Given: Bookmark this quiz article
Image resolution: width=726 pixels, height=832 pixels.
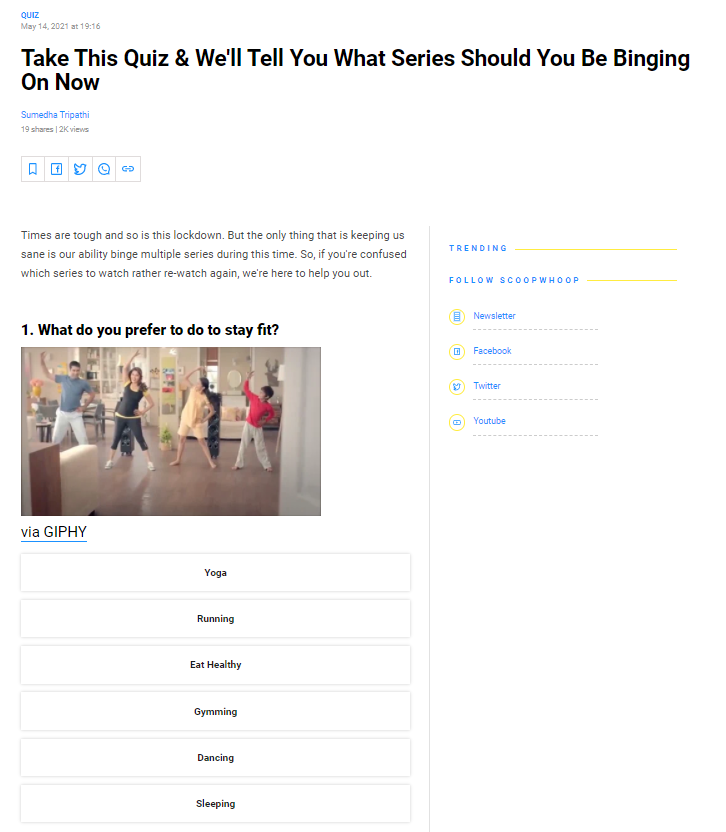Looking at the screenshot, I should click(33, 169).
